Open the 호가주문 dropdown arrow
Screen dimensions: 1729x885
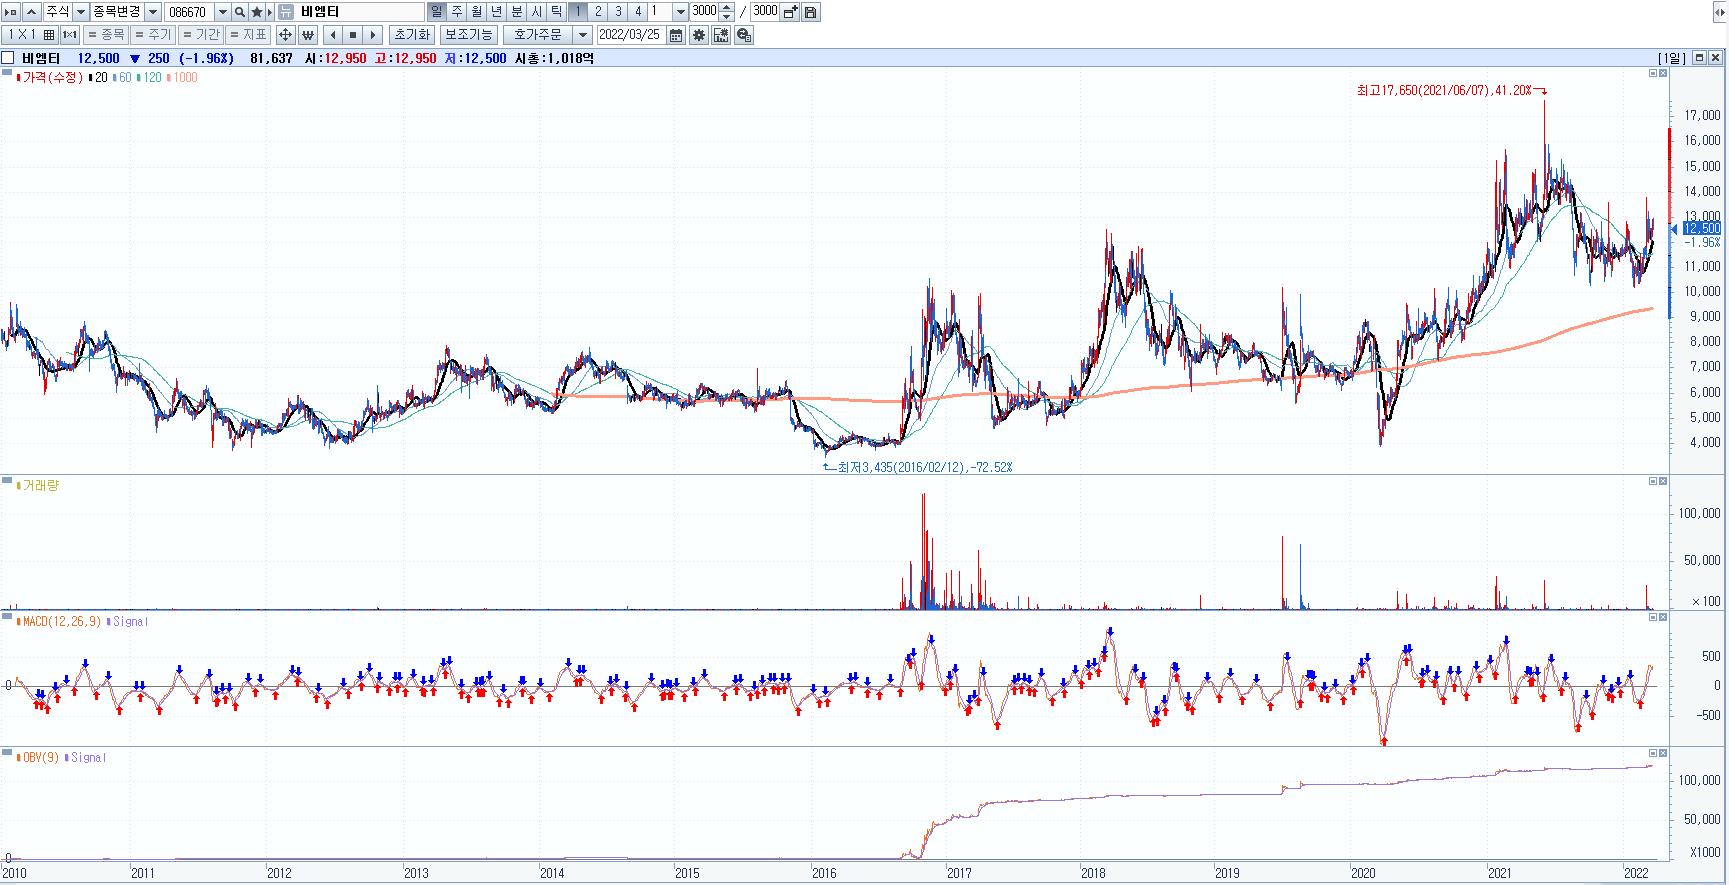(x=582, y=35)
